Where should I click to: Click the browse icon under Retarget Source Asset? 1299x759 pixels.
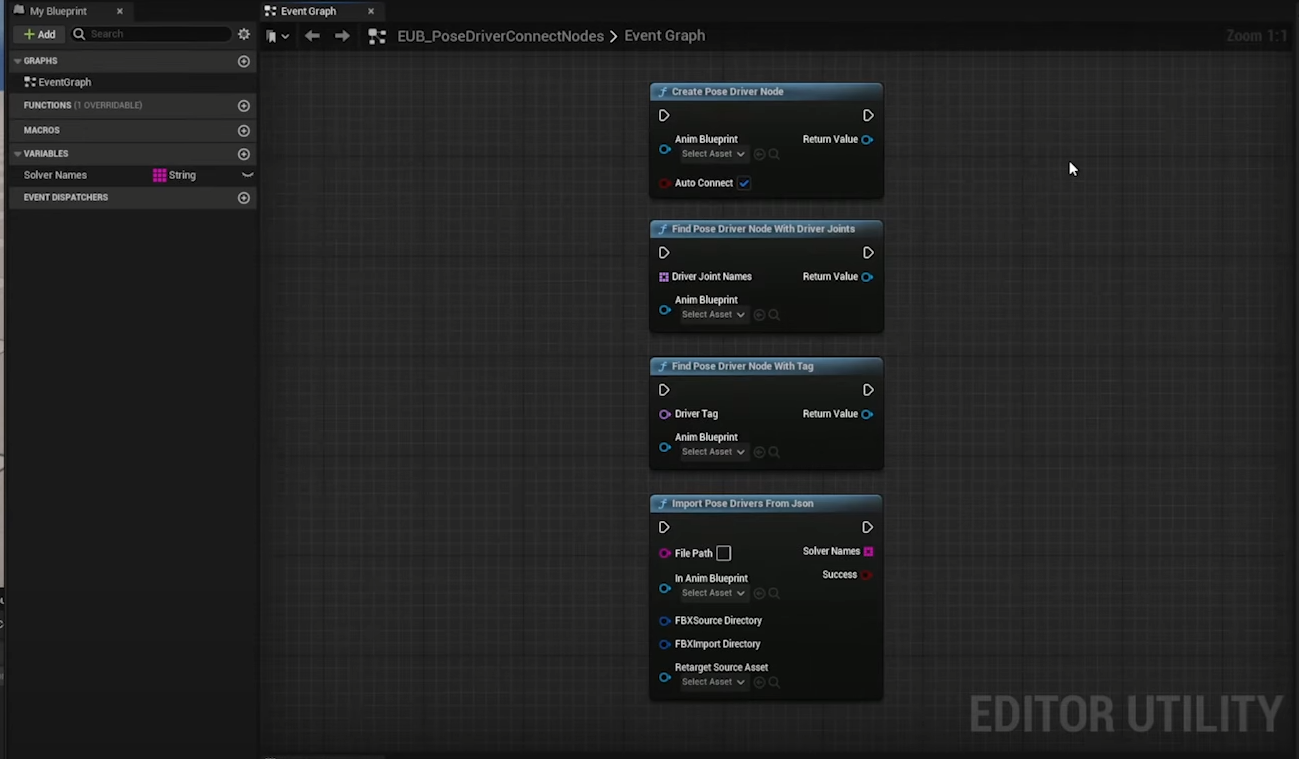coord(774,682)
